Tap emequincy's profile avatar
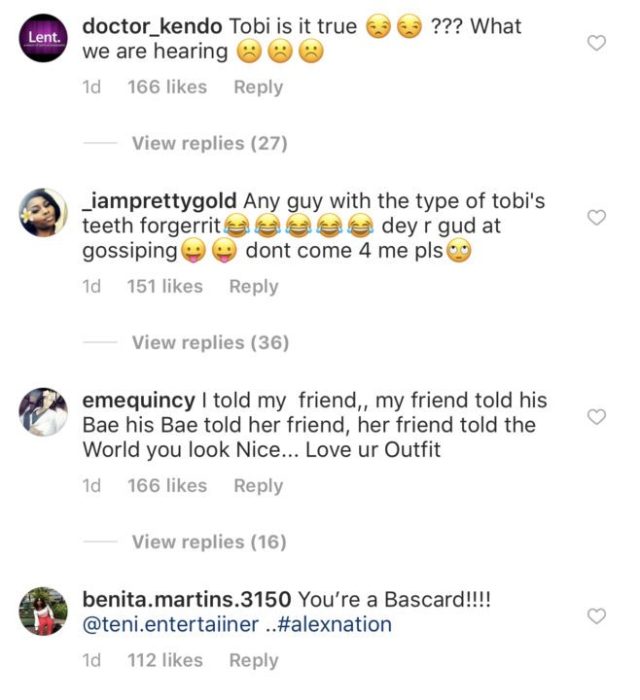Screen dimensions: 640x700 coord(44,410)
